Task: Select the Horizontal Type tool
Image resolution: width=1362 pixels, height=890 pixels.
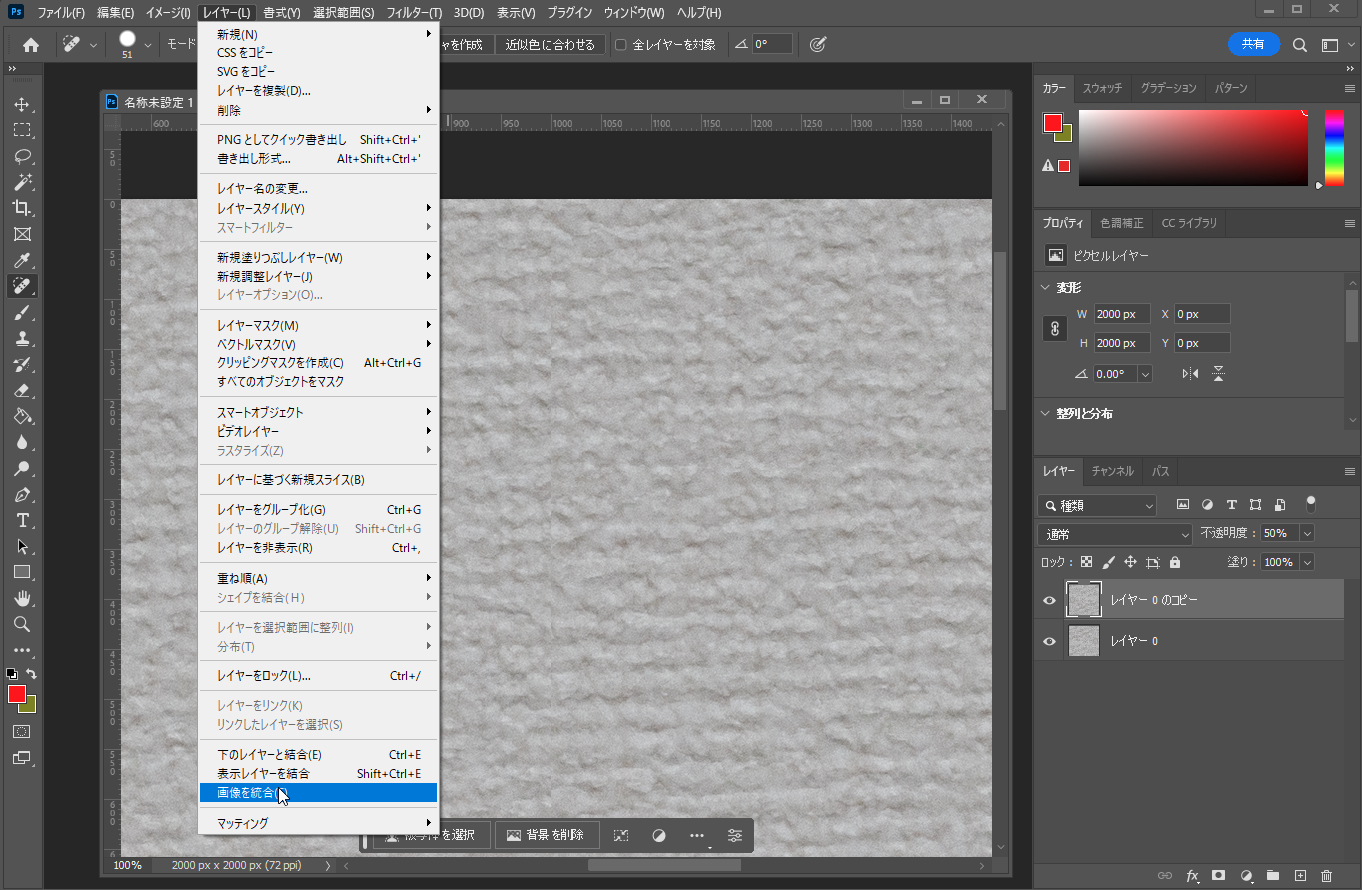Action: click(22, 520)
